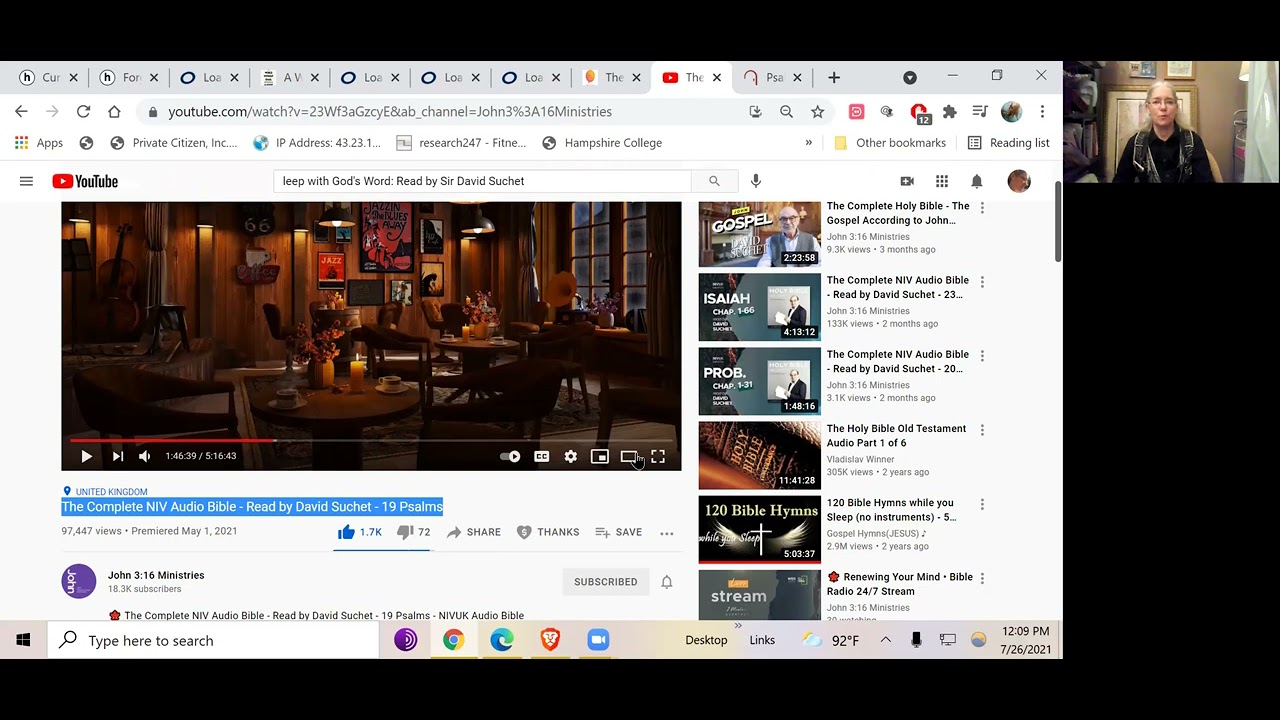Viewport: 1280px width, 720px height.
Task: Reload the page
Action: pyautogui.click(x=83, y=112)
